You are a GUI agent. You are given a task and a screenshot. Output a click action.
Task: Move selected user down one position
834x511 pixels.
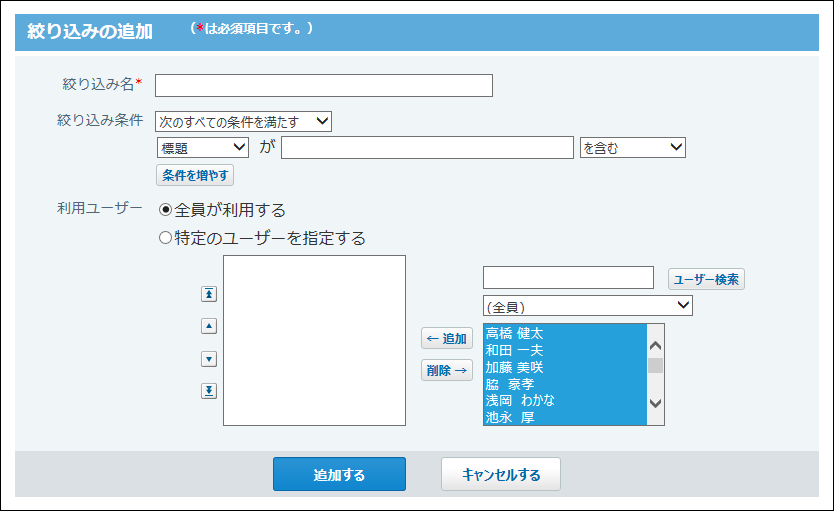pos(208,359)
